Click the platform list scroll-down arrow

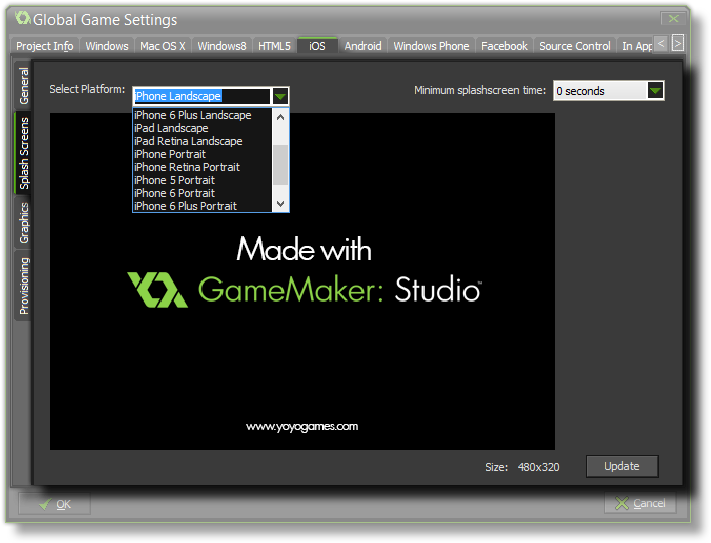pos(281,204)
